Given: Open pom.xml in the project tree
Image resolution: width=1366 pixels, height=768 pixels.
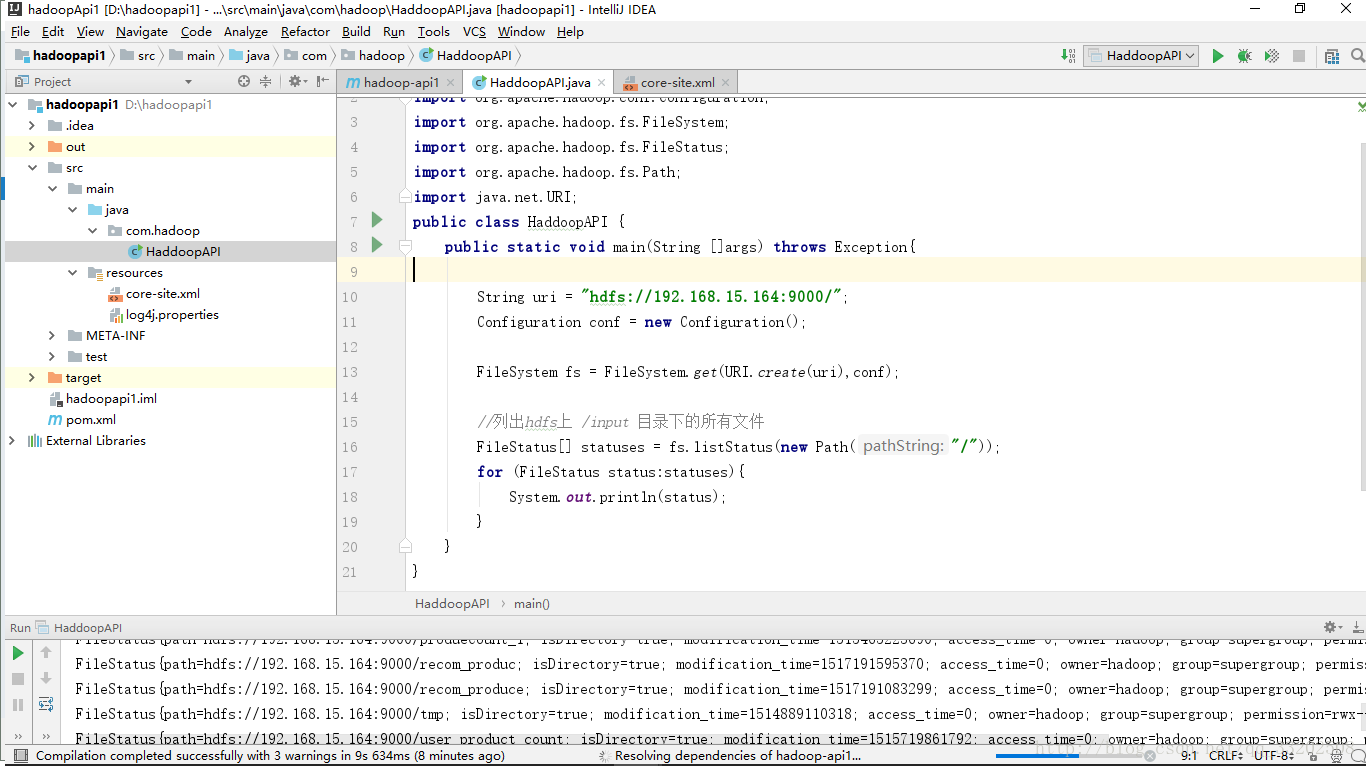Looking at the screenshot, I should click(90, 420).
